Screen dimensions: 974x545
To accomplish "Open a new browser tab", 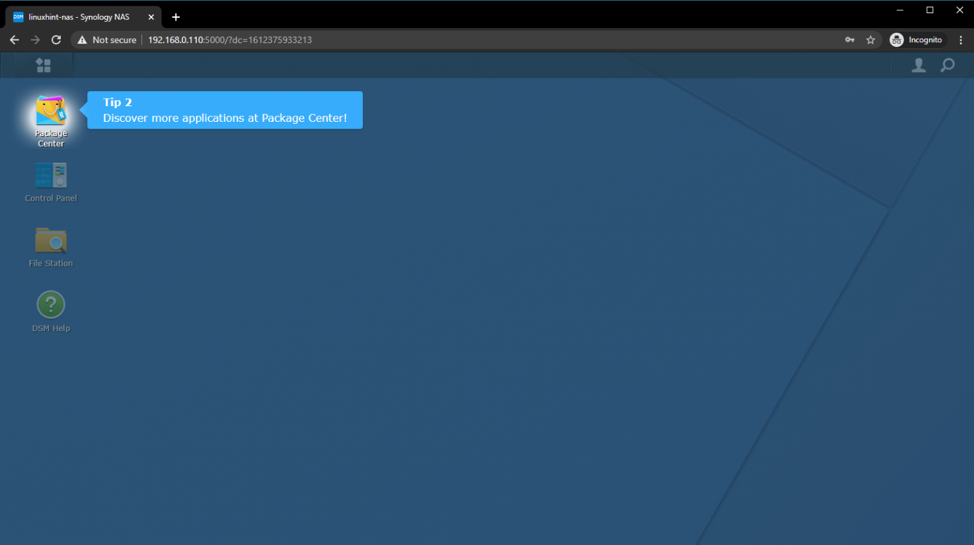I will click(x=176, y=17).
